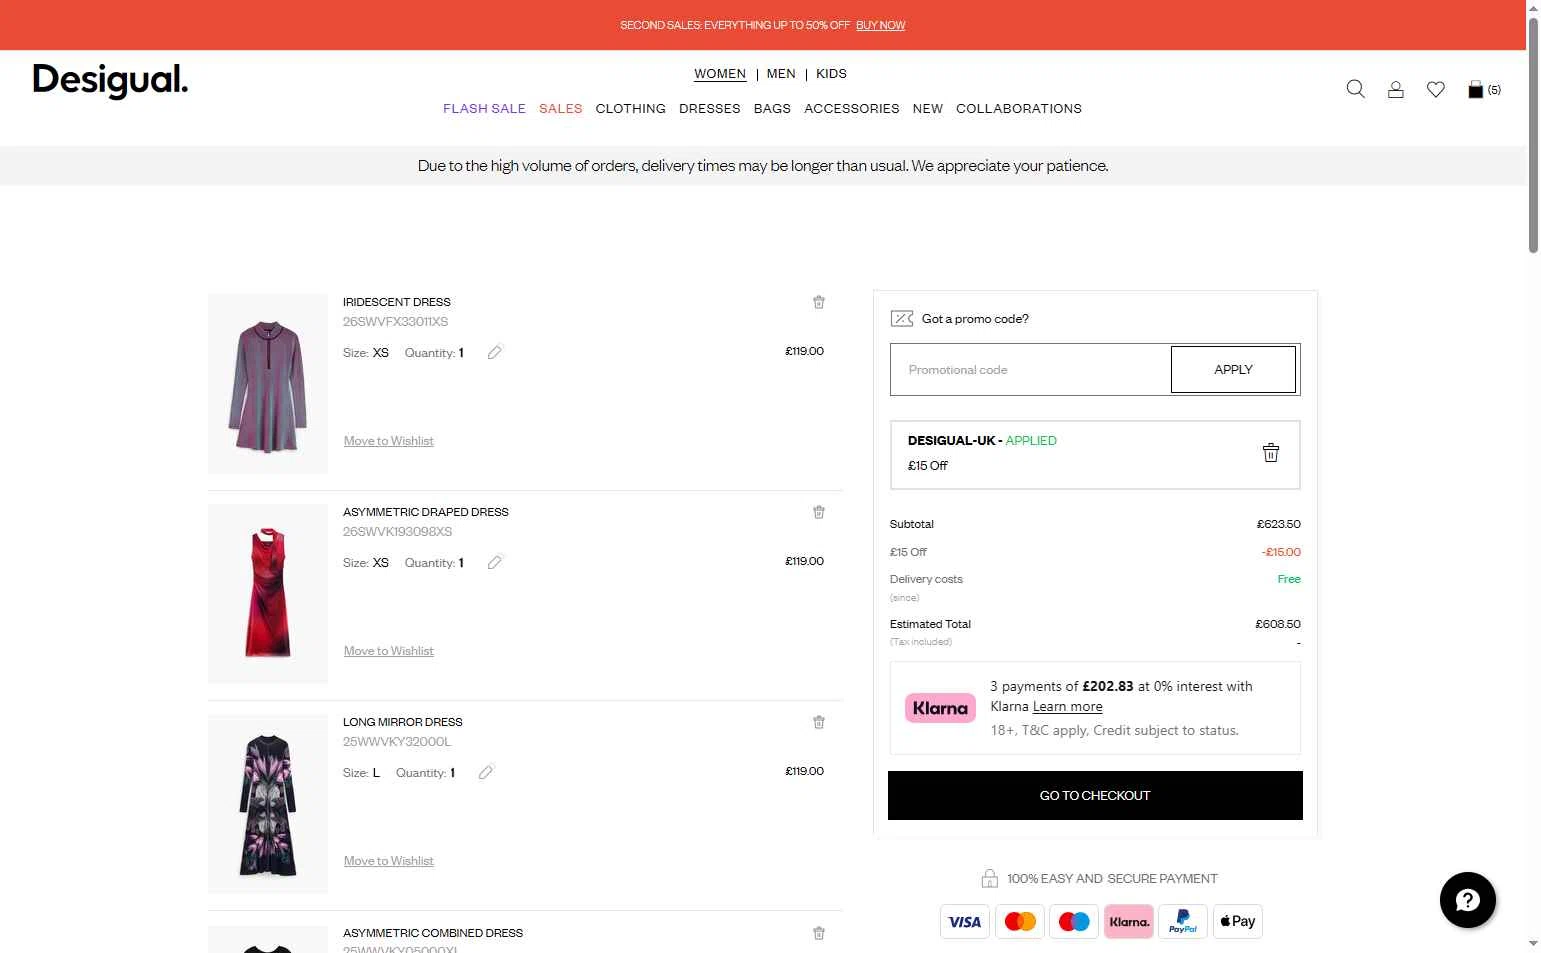Viewport: 1541px width, 953px height.
Task: Open the COLLABORATIONS menu
Action: coord(1018,108)
